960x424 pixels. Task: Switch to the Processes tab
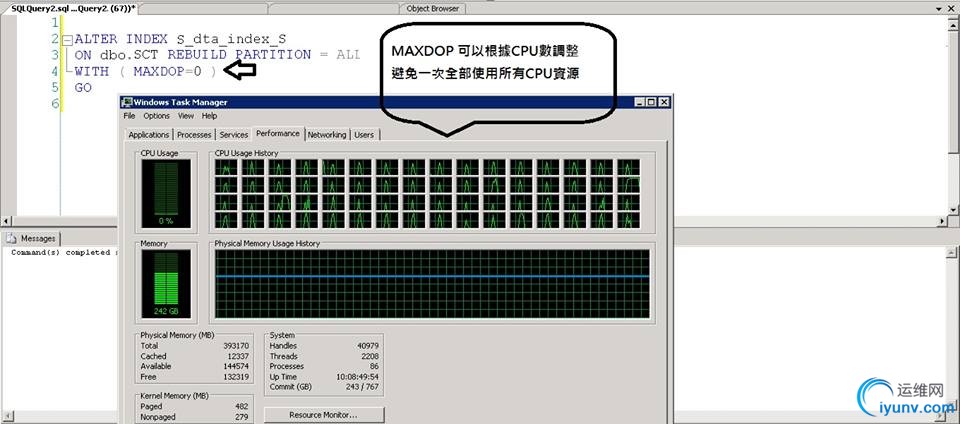point(194,135)
